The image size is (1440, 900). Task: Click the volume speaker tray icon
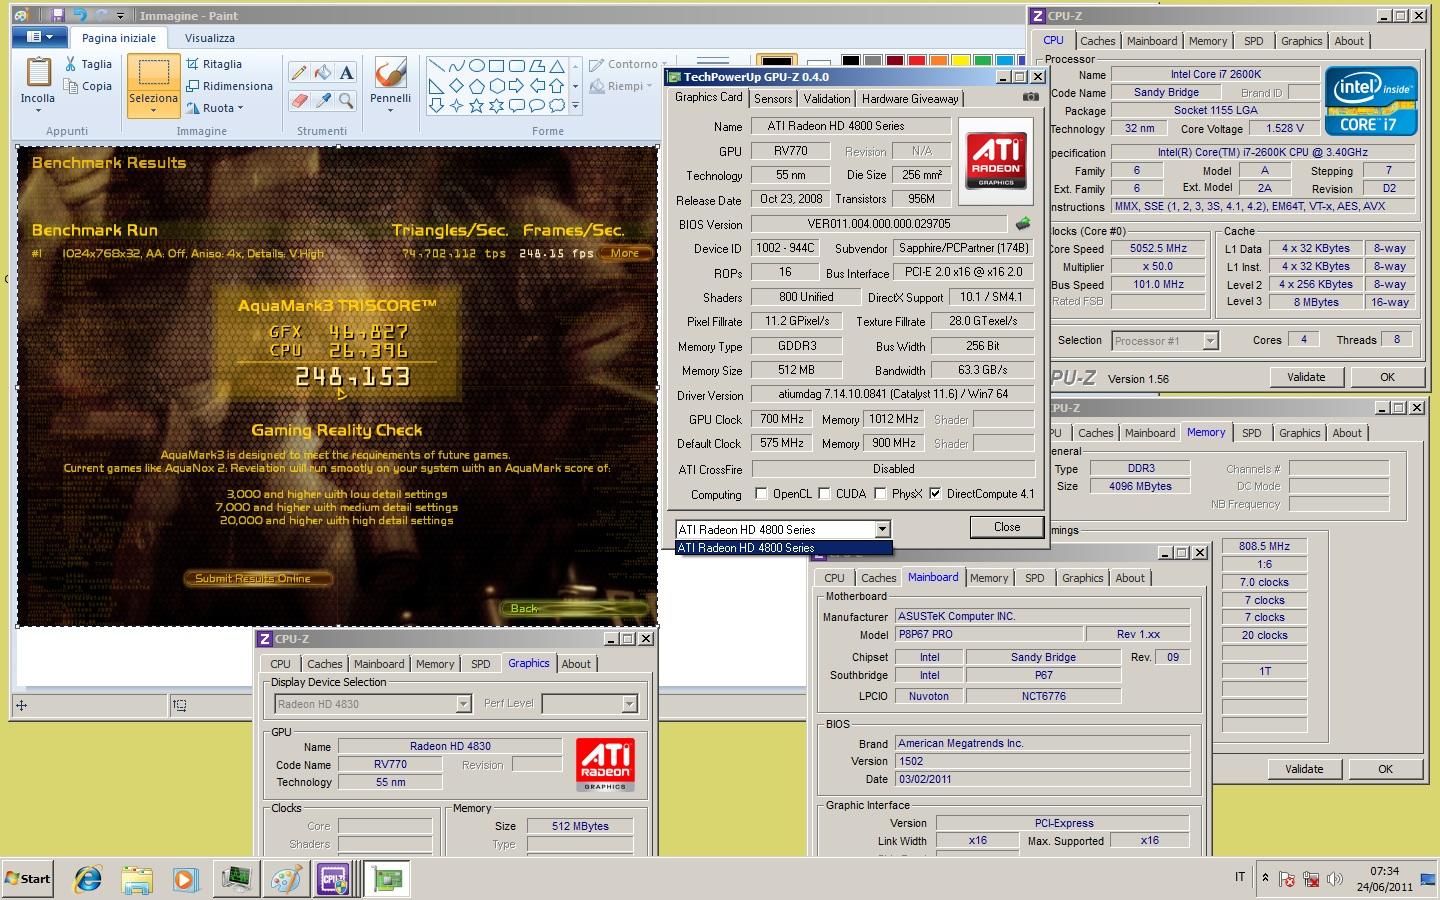point(1335,880)
